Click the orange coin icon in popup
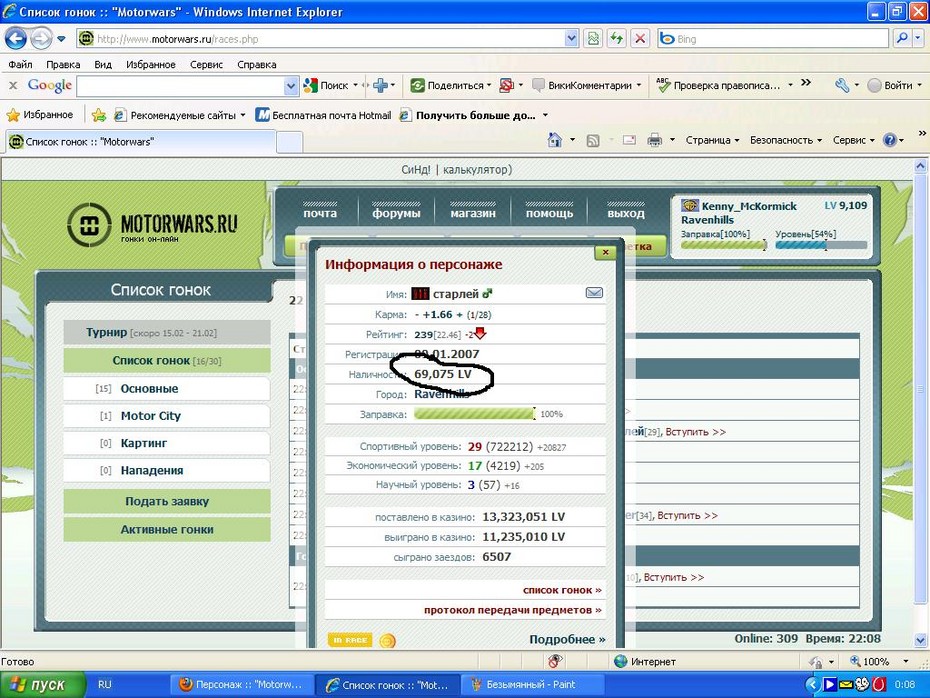 coord(387,640)
